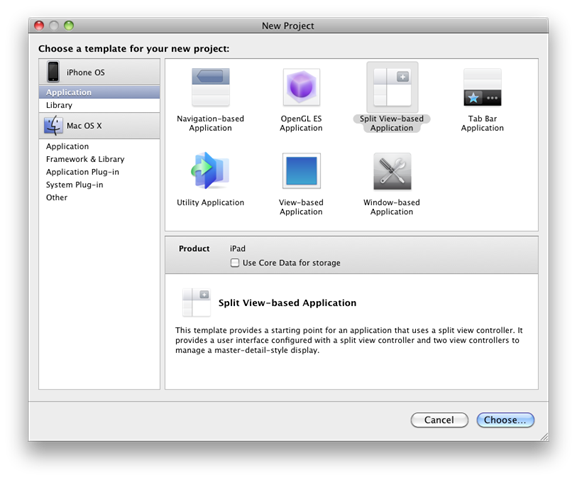The image size is (577, 480).
Task: Click the Choose... button
Action: [x=505, y=420]
